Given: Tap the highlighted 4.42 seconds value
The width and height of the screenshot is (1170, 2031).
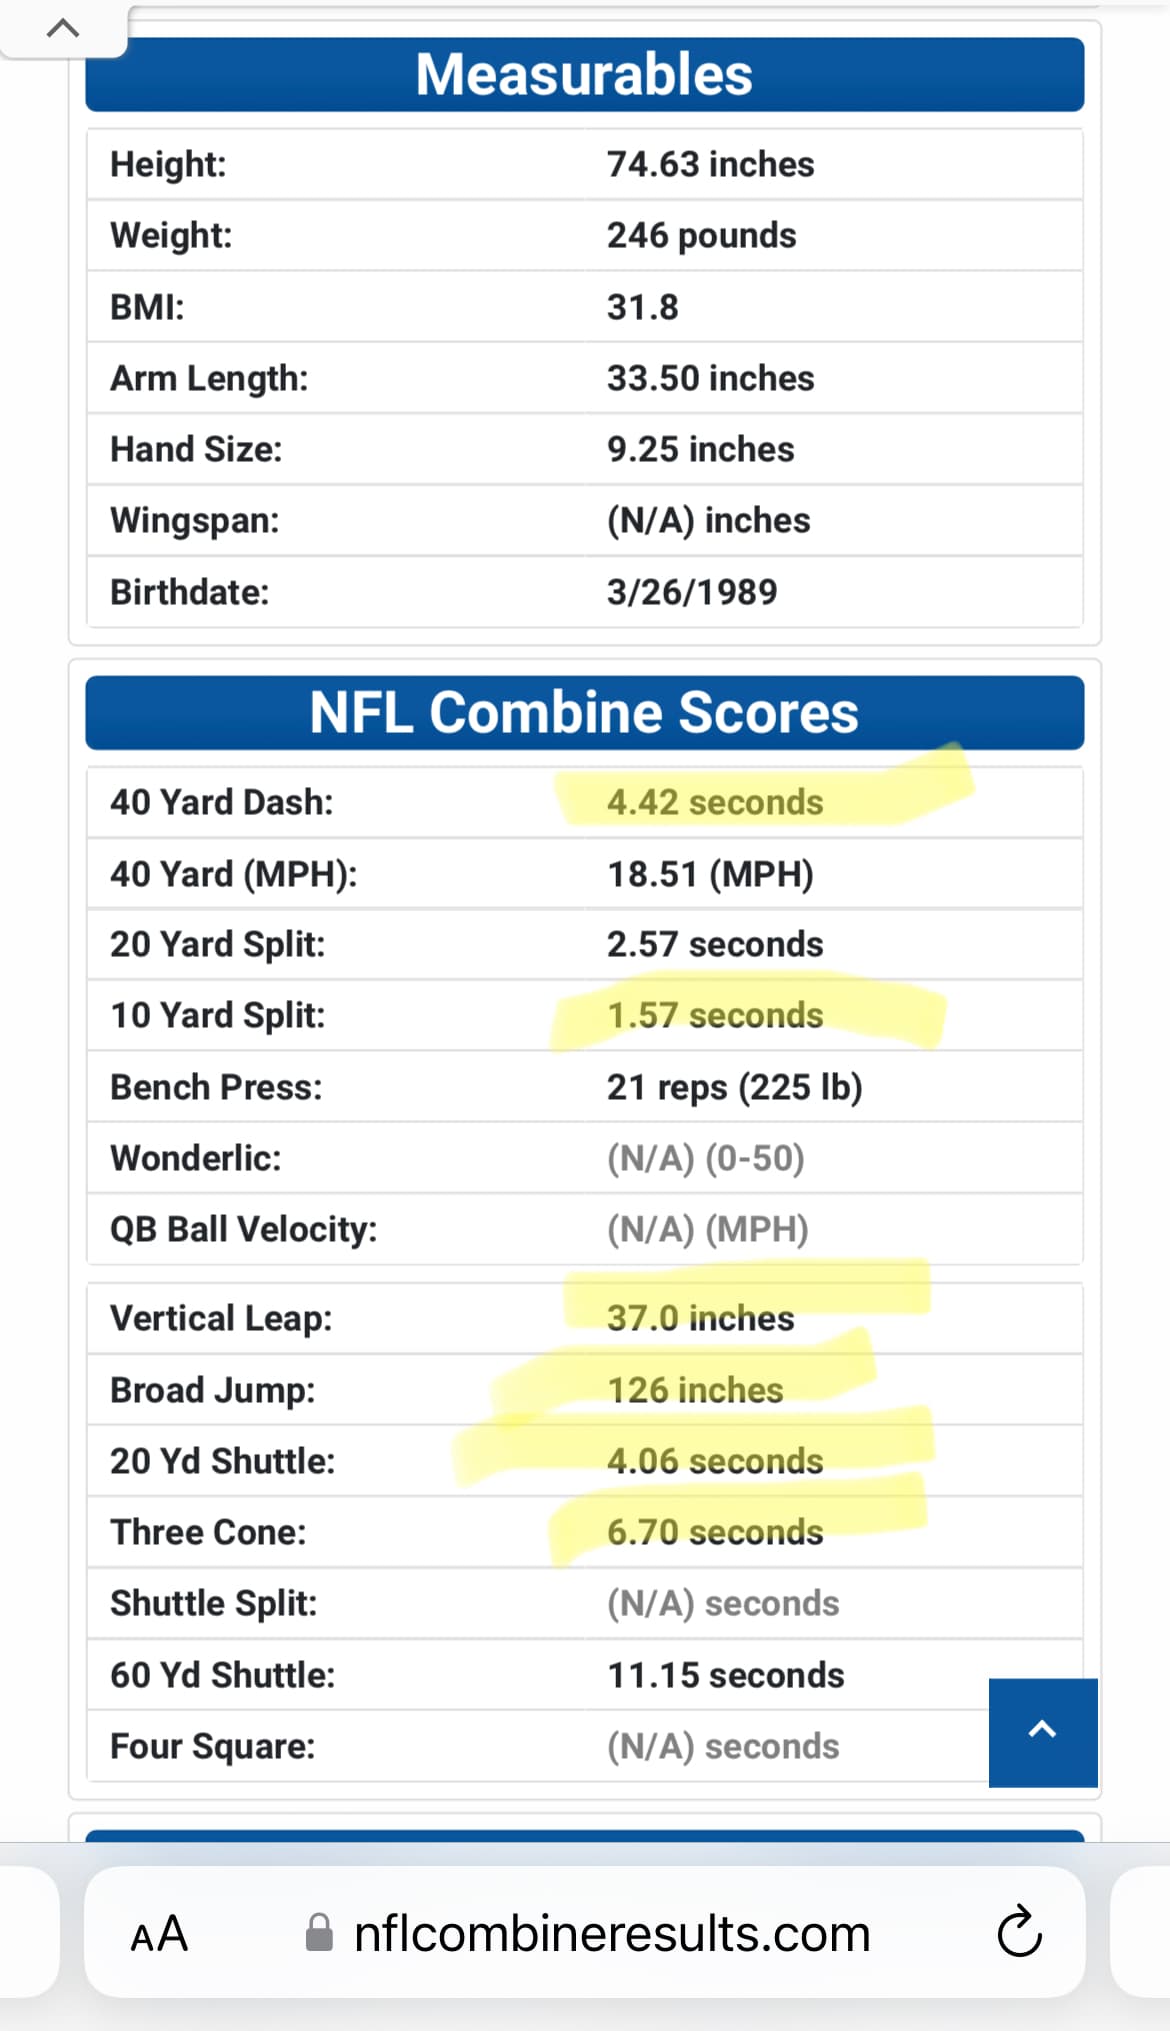Looking at the screenshot, I should pyautogui.click(x=714, y=802).
